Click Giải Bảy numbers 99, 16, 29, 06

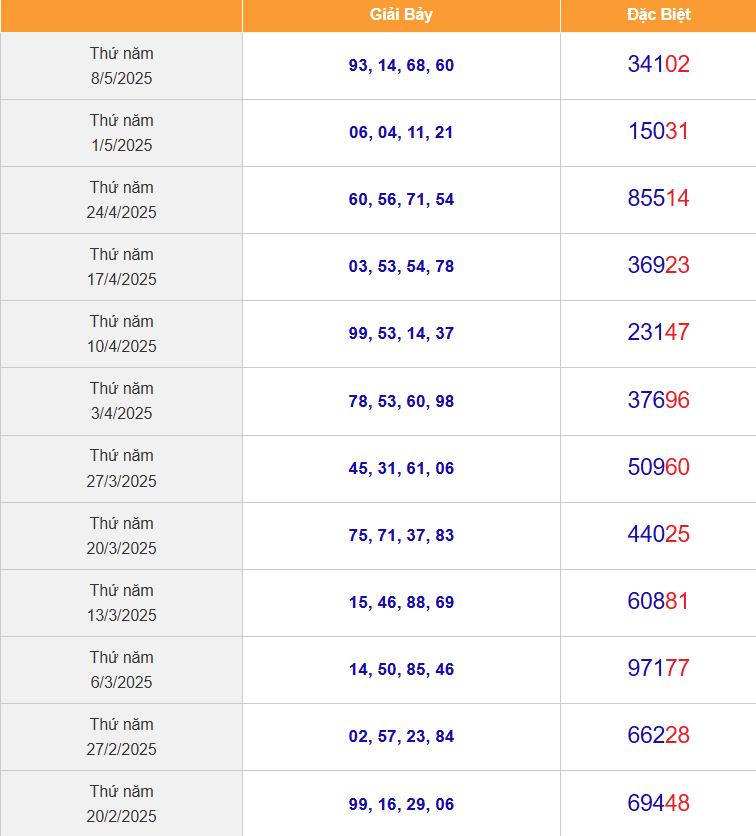pos(401,804)
